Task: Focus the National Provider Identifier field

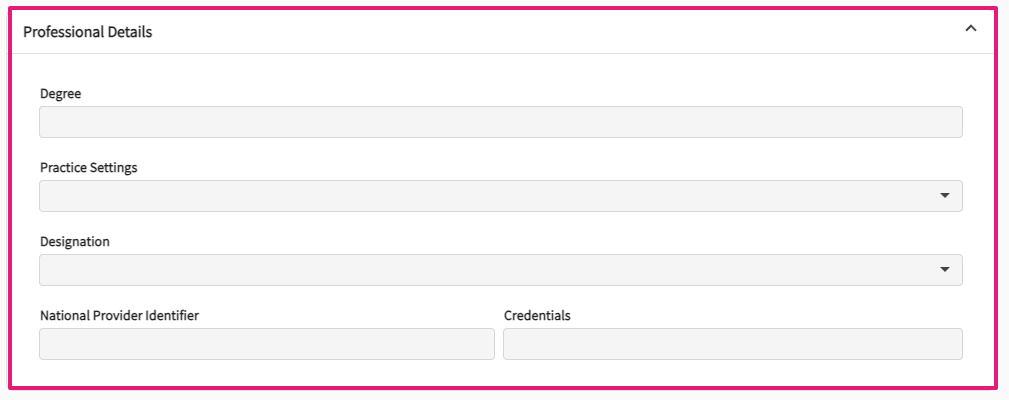Action: click(266, 344)
